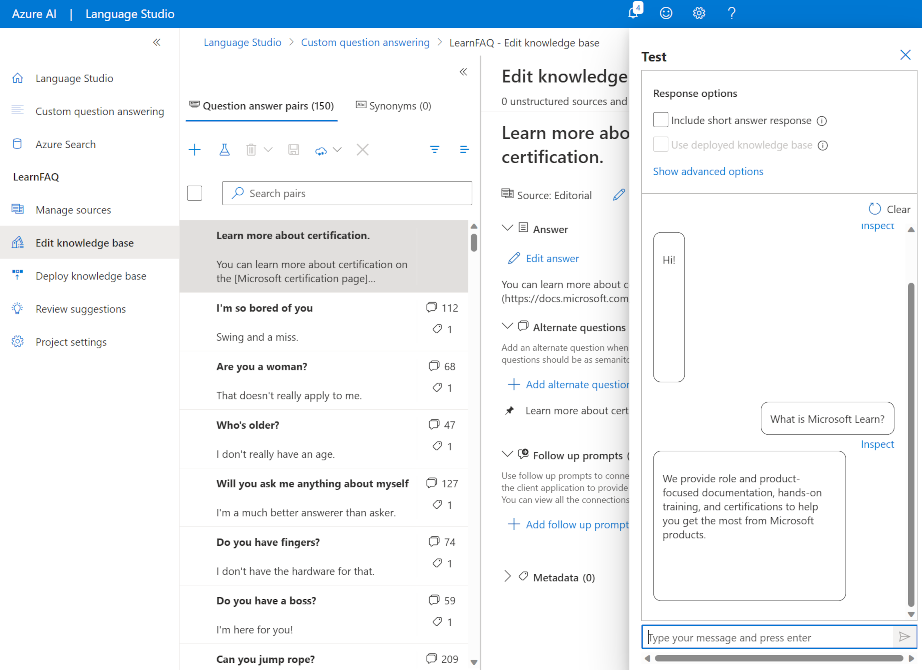Click the Review suggestions lightbulb icon
922x670 pixels.
pyautogui.click(x=18, y=308)
